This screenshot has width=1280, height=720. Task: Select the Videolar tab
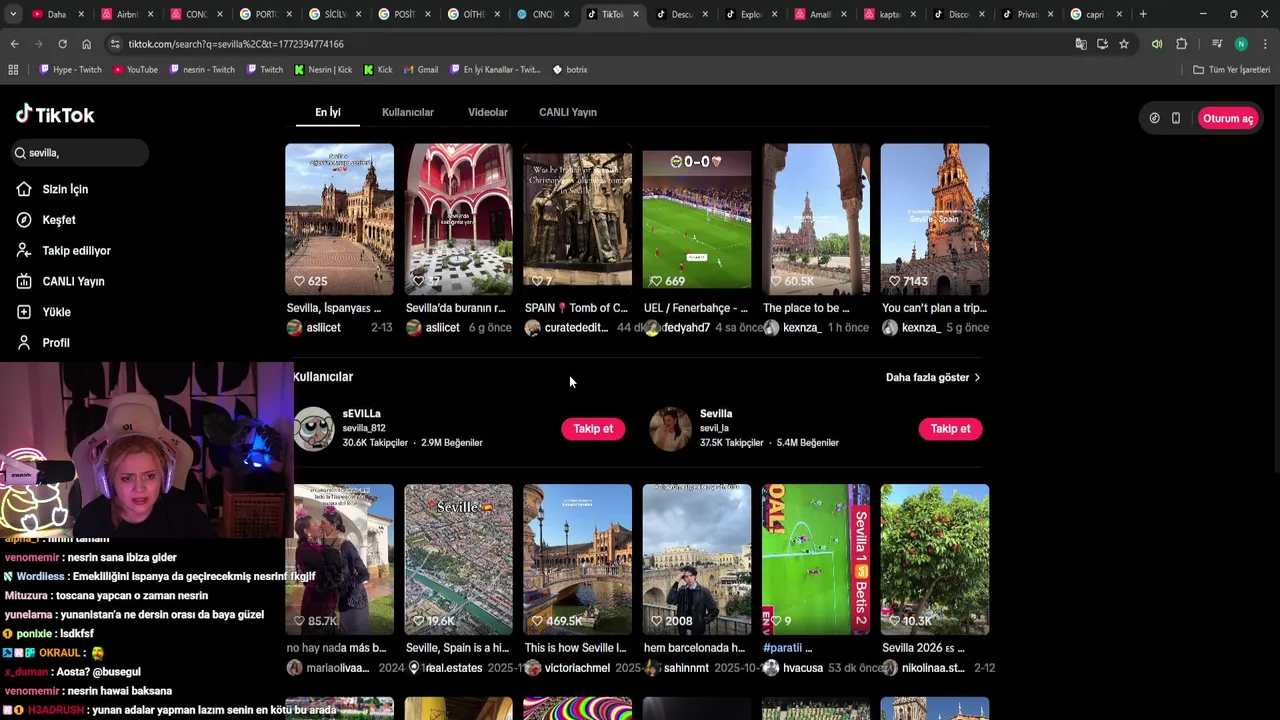pyautogui.click(x=488, y=112)
